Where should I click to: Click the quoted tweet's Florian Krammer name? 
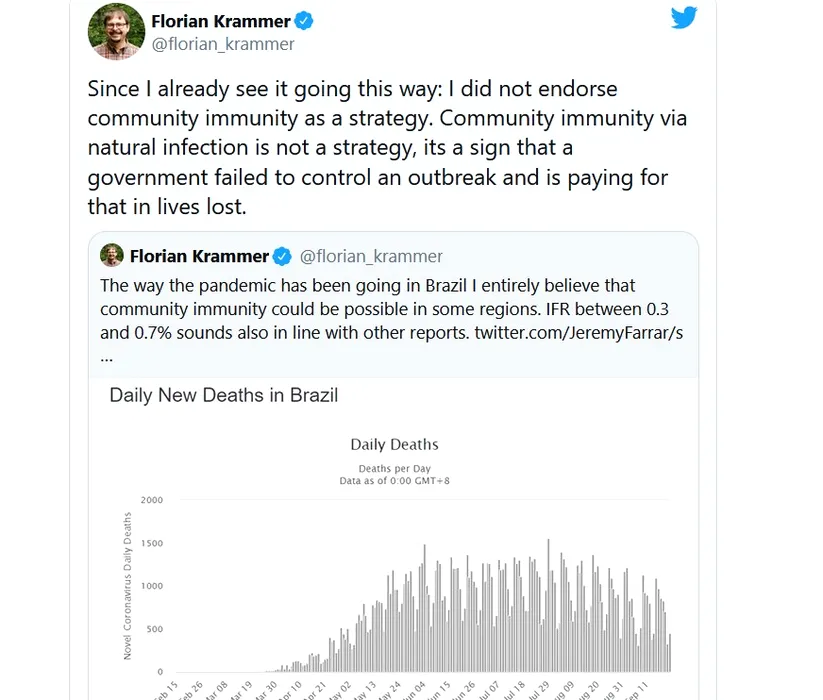click(x=200, y=256)
